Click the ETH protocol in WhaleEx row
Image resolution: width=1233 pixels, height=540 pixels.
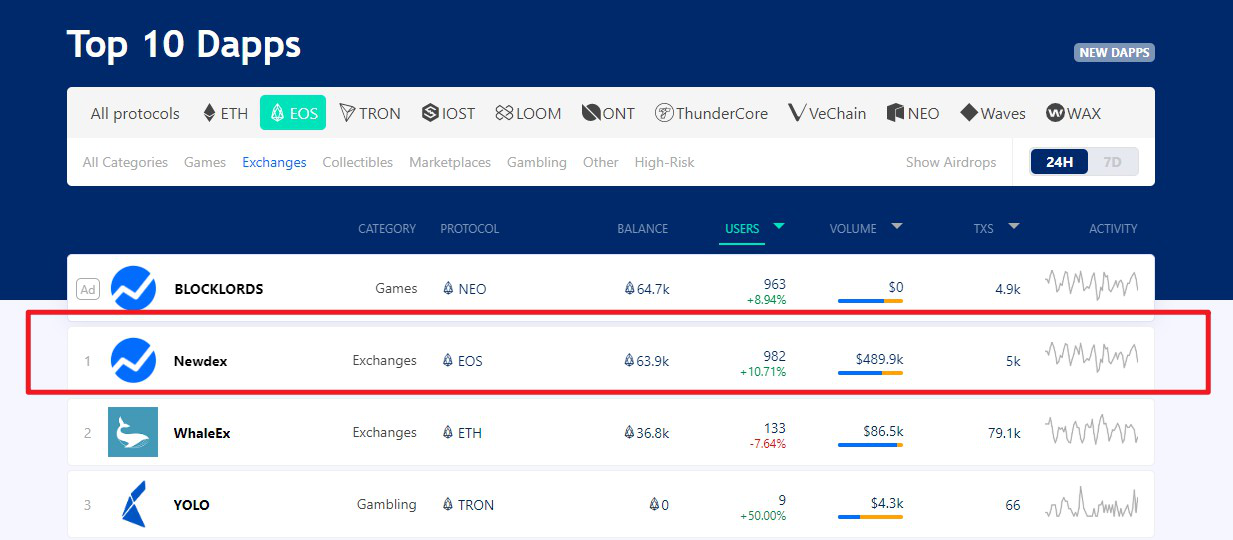pos(463,433)
